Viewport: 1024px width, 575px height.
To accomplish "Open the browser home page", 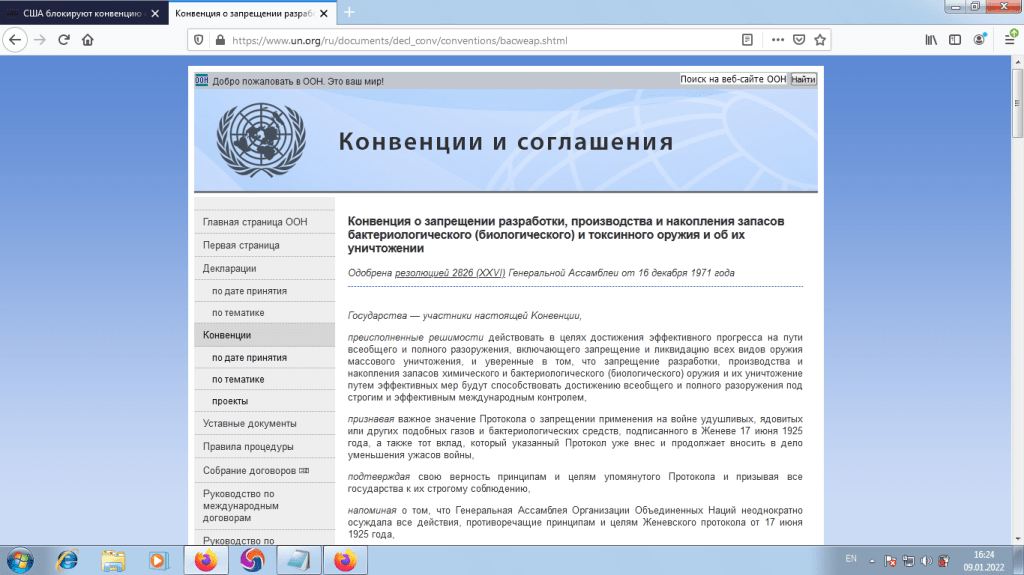I will (88, 40).
